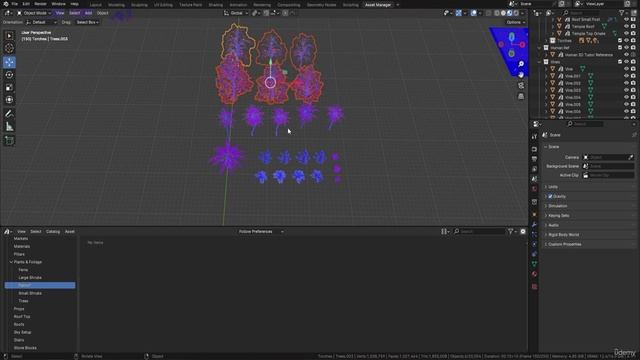This screenshot has height=360, width=640.
Task: Select the Trees catalog
Action: tap(23, 301)
